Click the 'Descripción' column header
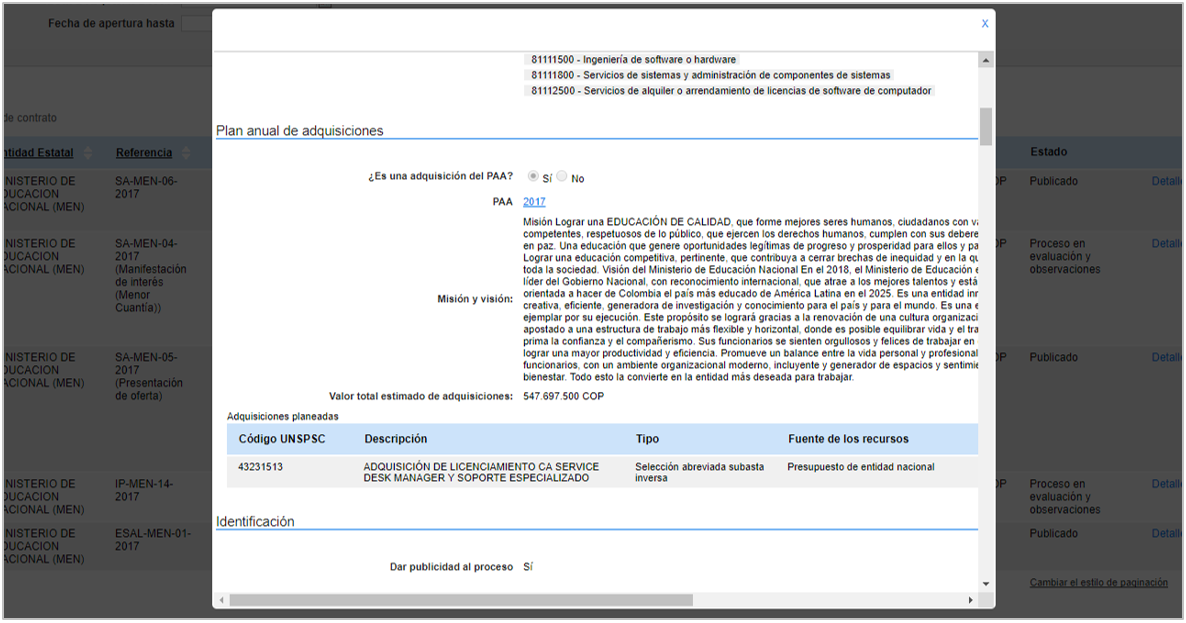1186x623 pixels. click(396, 439)
